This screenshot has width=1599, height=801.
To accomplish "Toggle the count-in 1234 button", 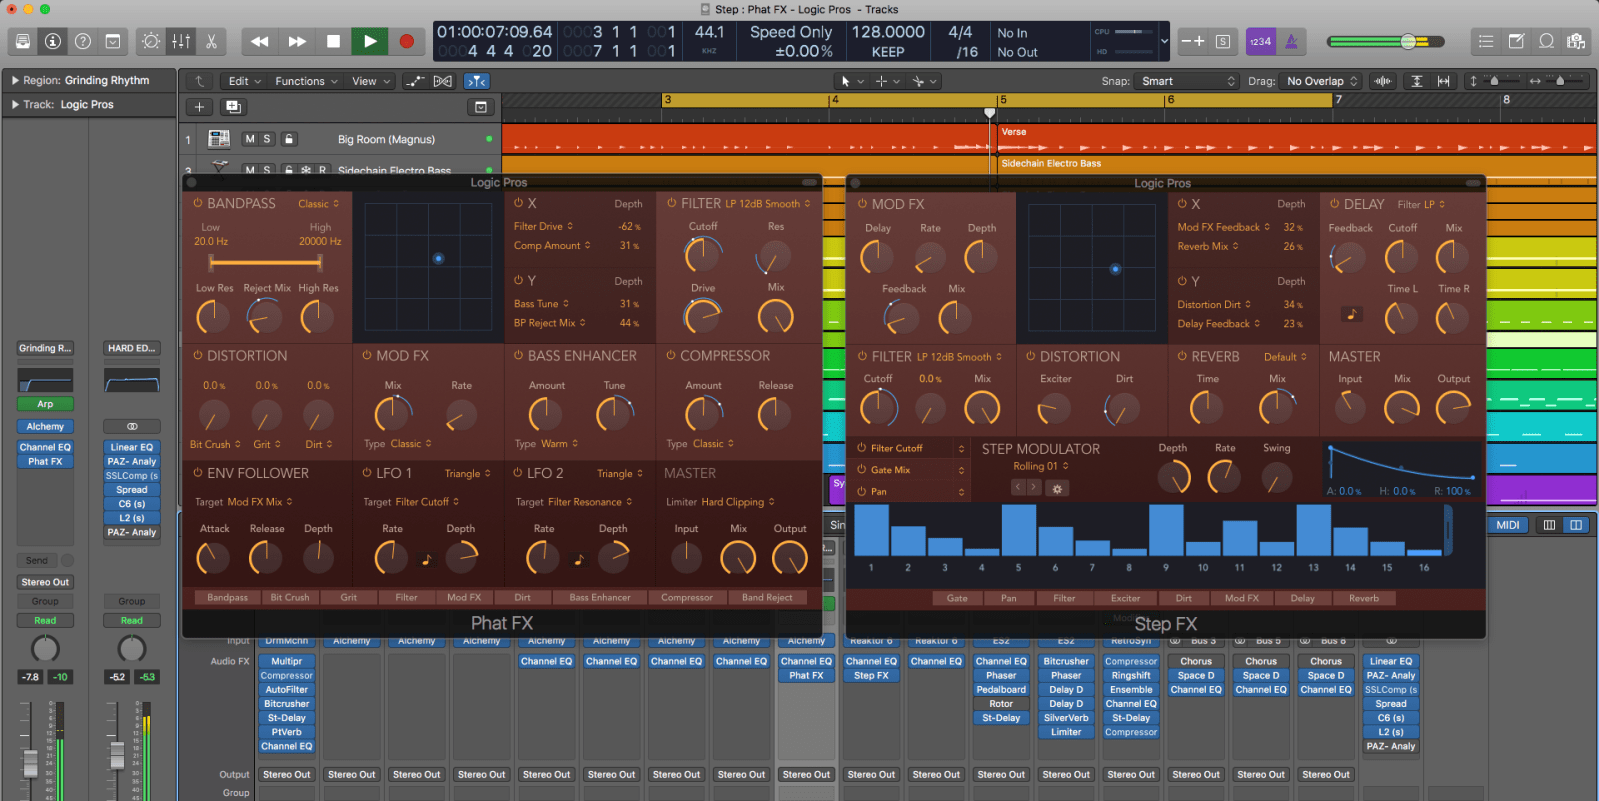I will (1260, 41).
